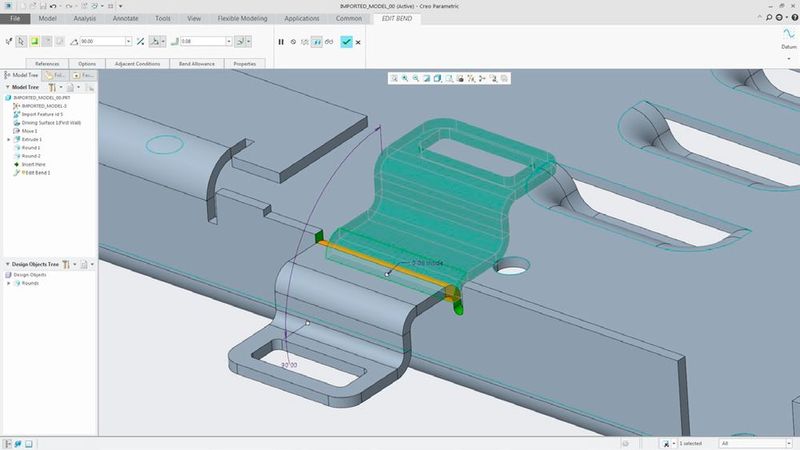Viewport: 800px width, 450px height.
Task: Toggle the Spin Center icon
Action: [x=482, y=78]
